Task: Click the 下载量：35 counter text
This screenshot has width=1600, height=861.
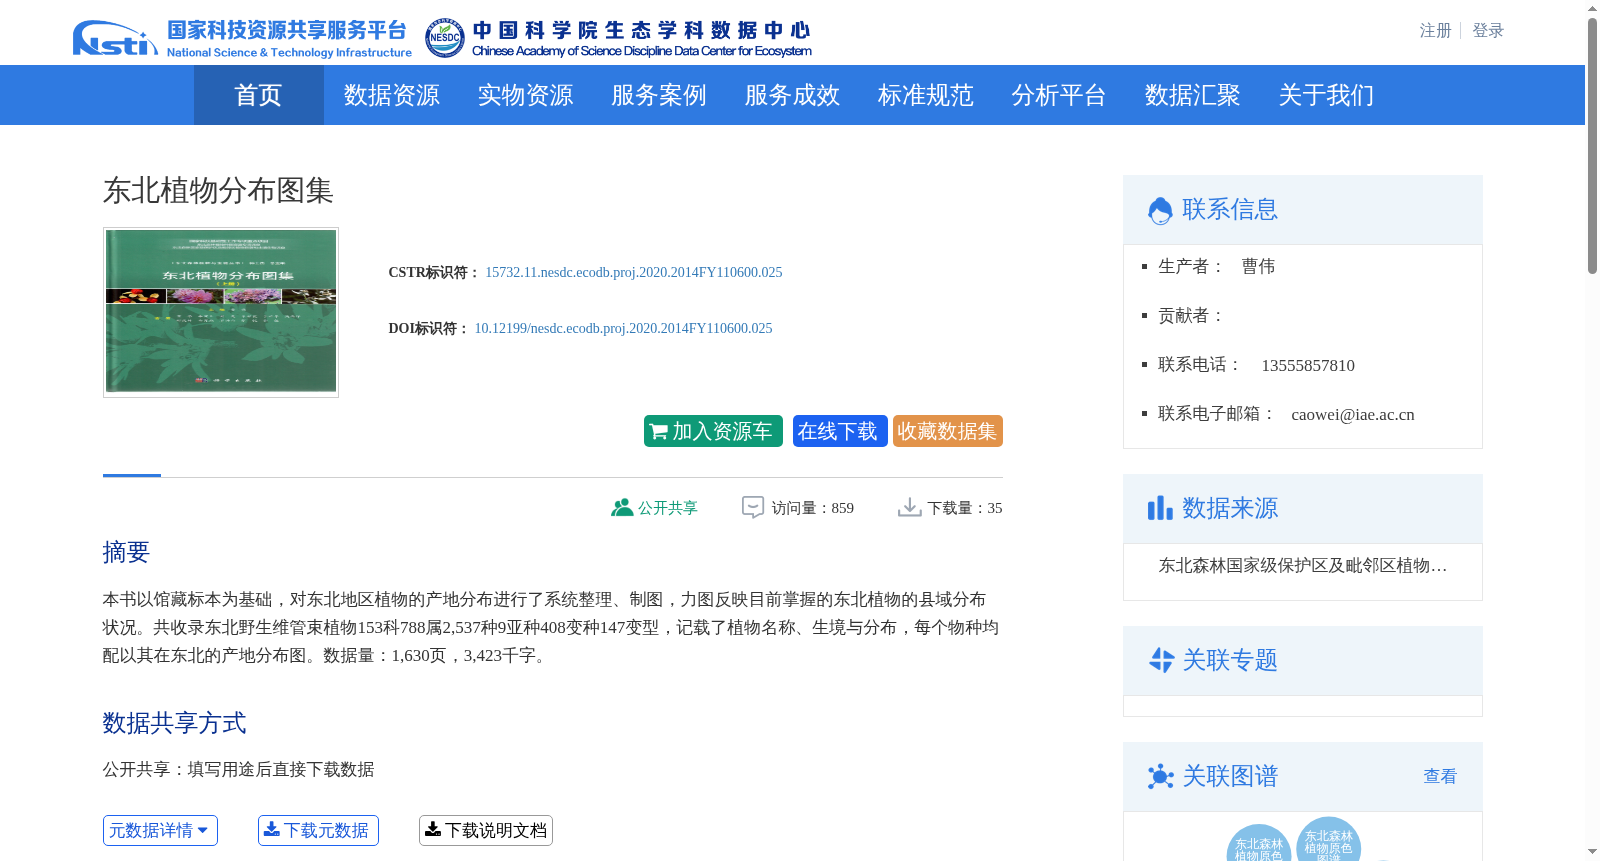Action: pos(964,508)
